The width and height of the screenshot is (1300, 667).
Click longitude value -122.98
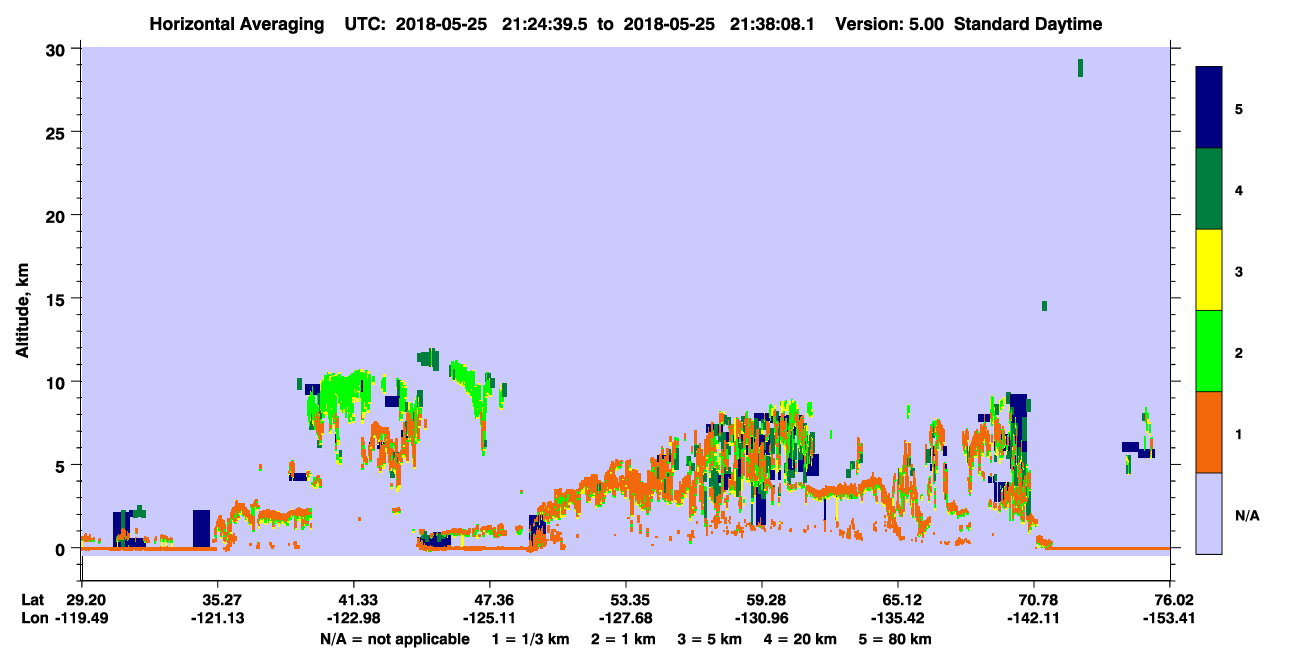pos(353,619)
